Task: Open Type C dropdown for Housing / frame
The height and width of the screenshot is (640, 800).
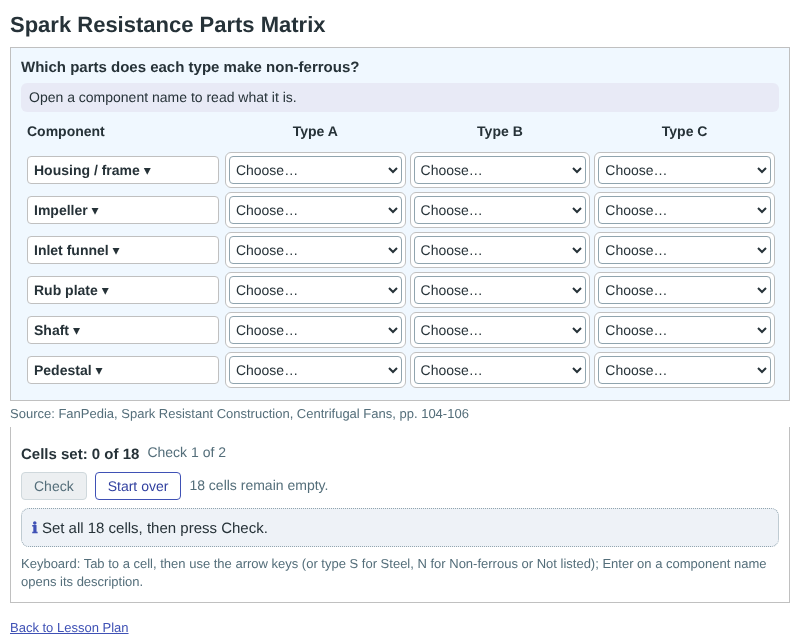Action: (x=684, y=170)
